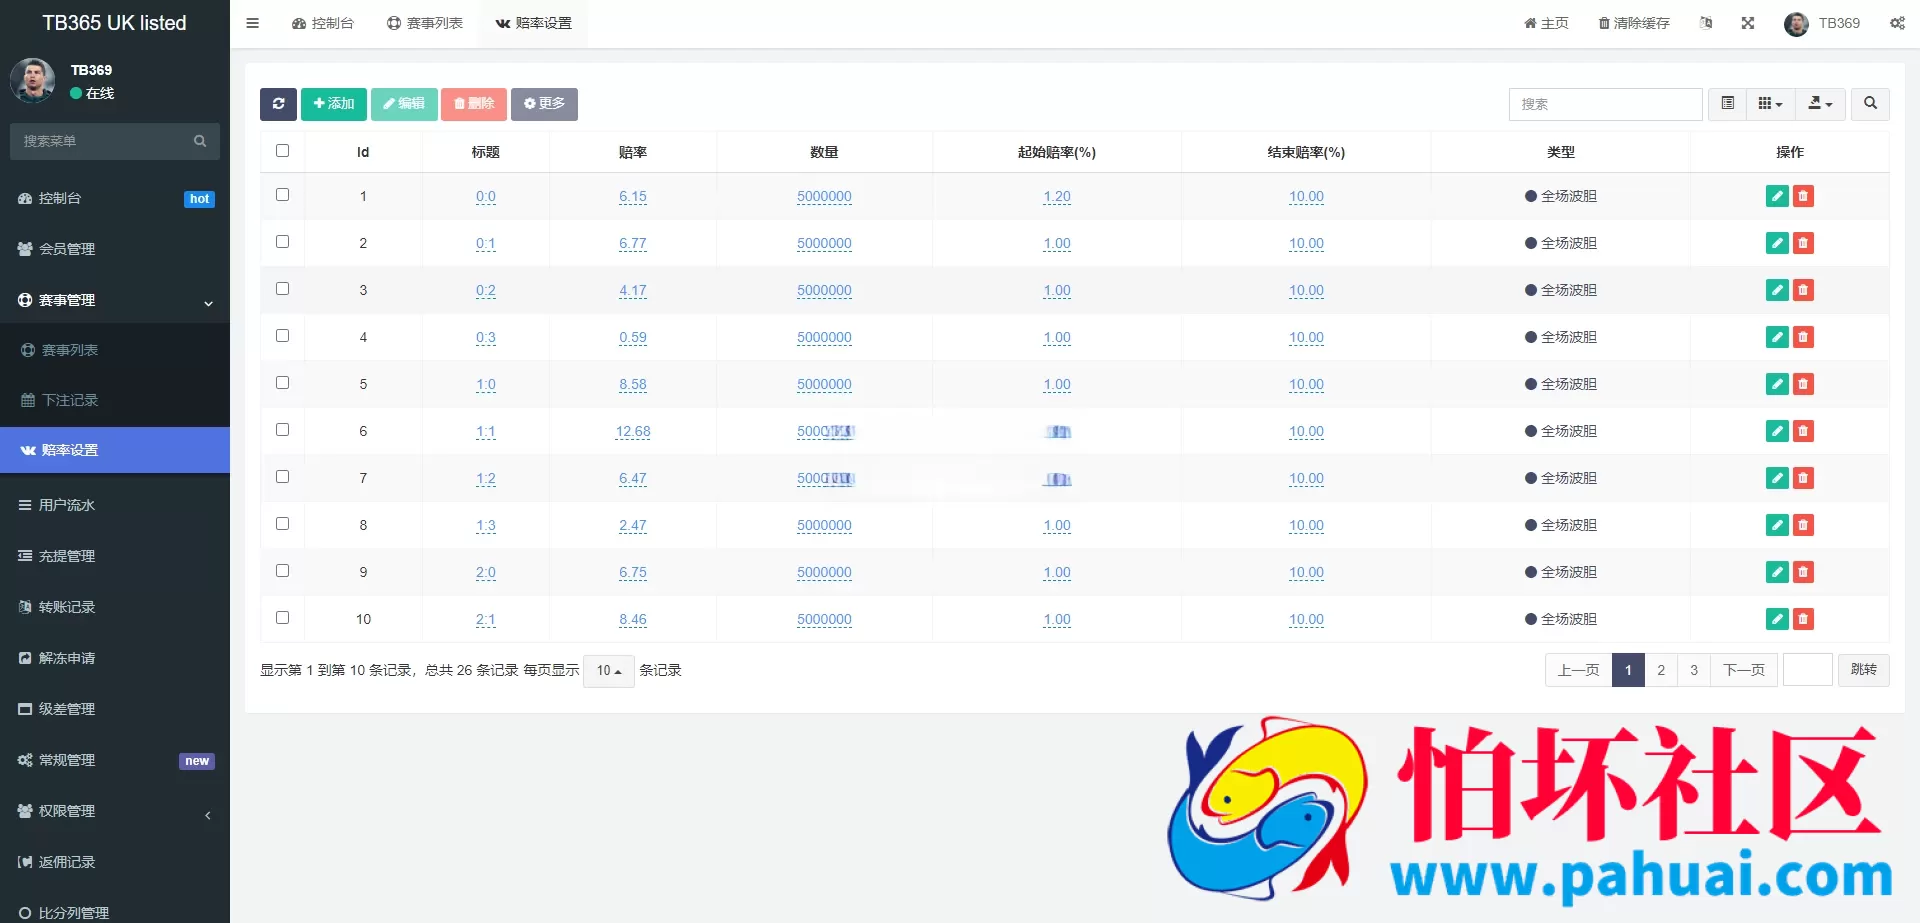This screenshot has width=1920, height=923.
Task: Open the columns dropdown grid button
Action: point(1770,104)
